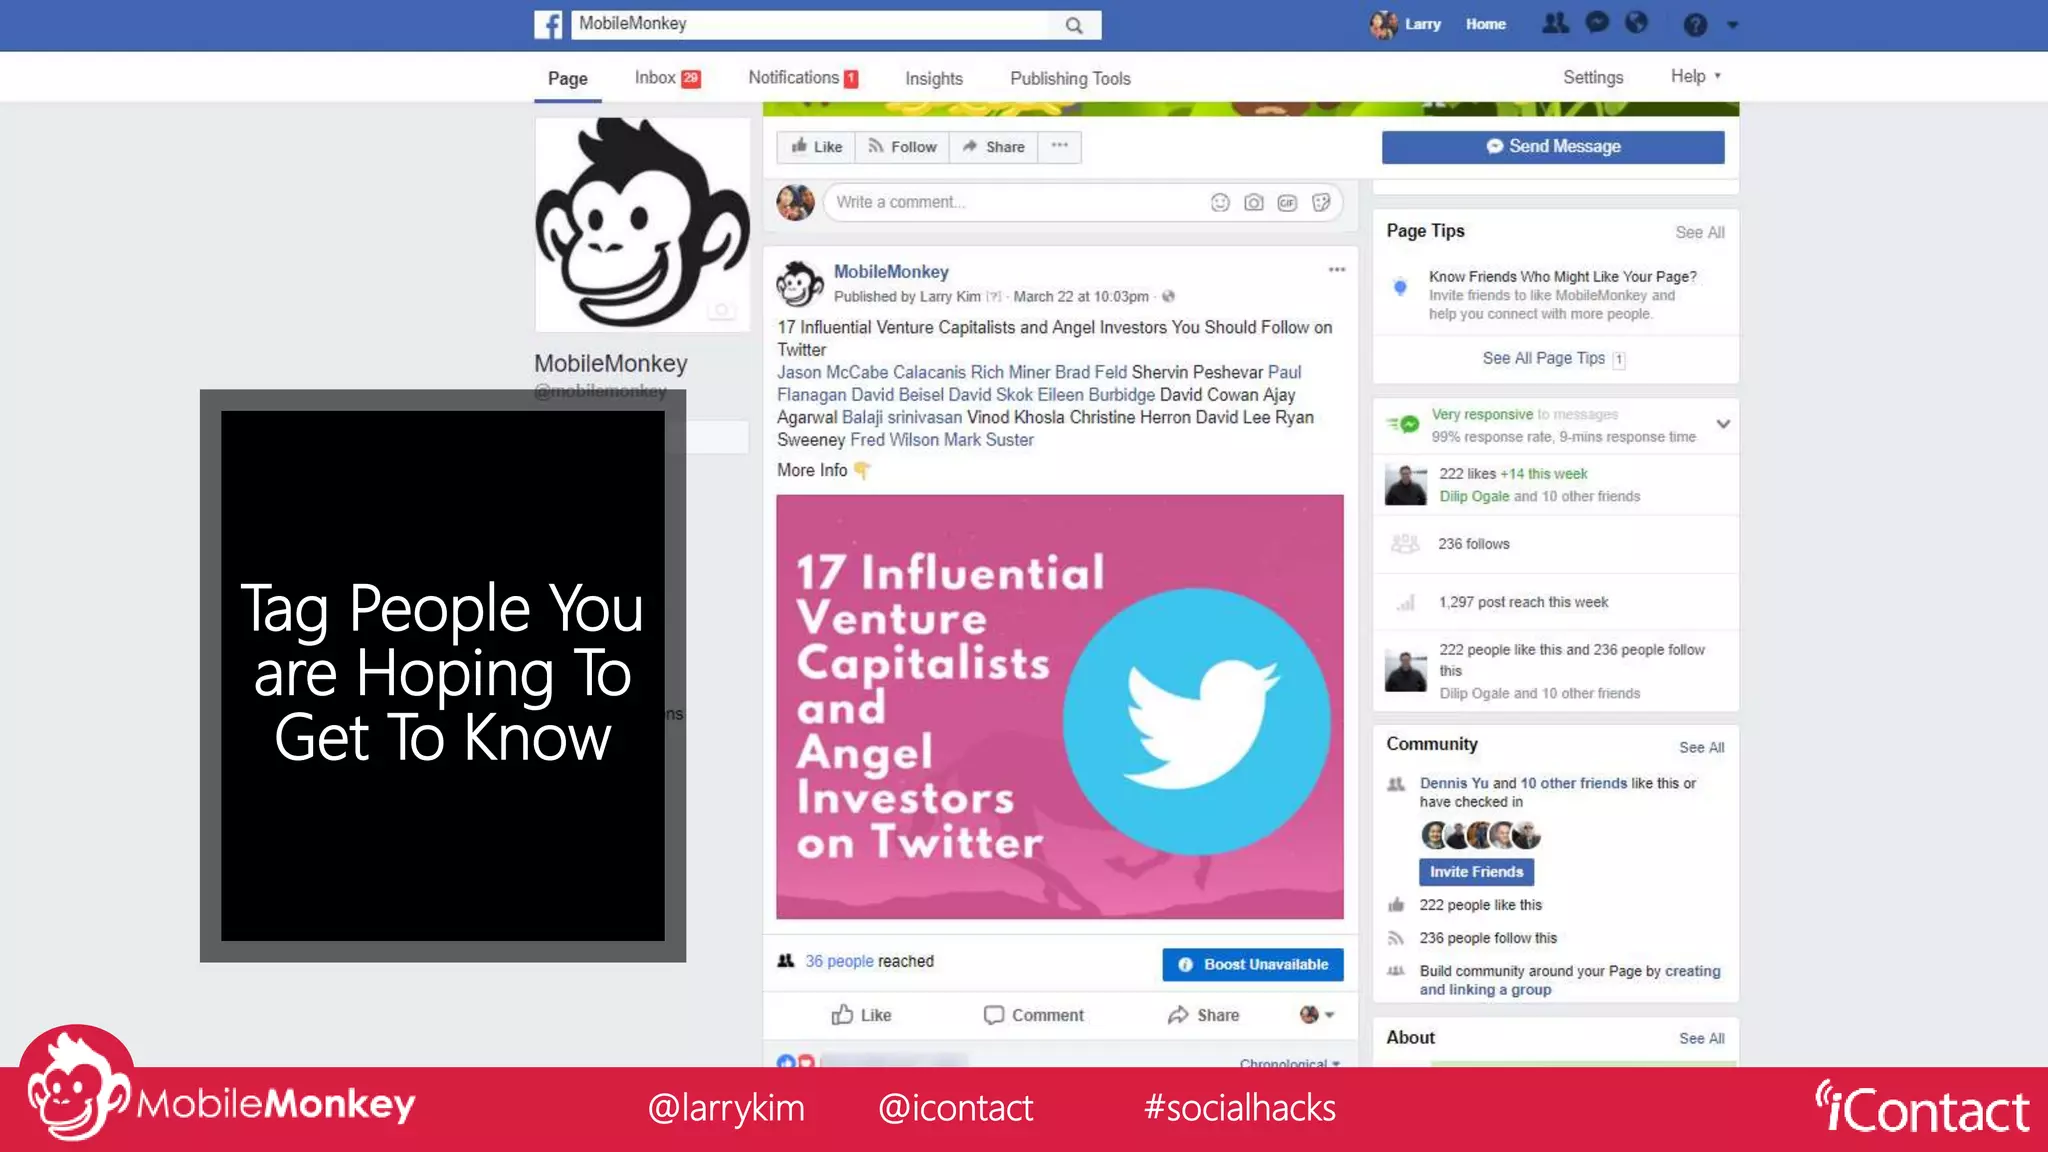Screen dimensions: 2048x1152
Task: Open page more options ellipsis button
Action: pos(1060,146)
